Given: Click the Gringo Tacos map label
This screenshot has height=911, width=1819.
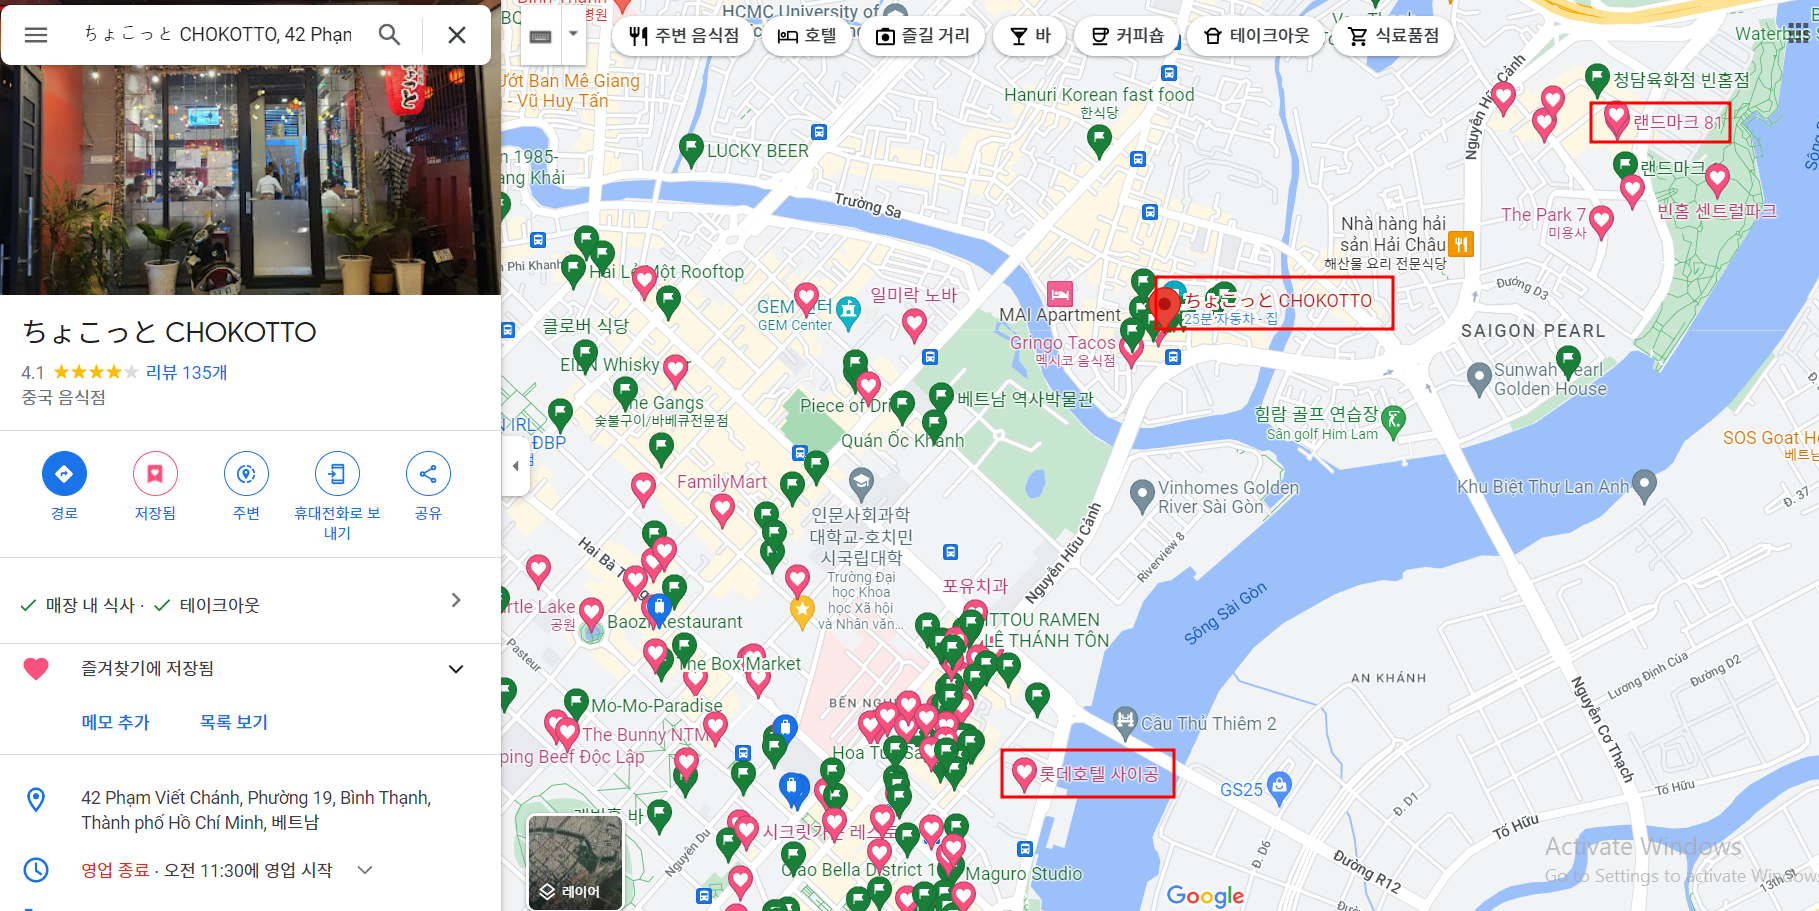Looking at the screenshot, I should [x=1062, y=343].
